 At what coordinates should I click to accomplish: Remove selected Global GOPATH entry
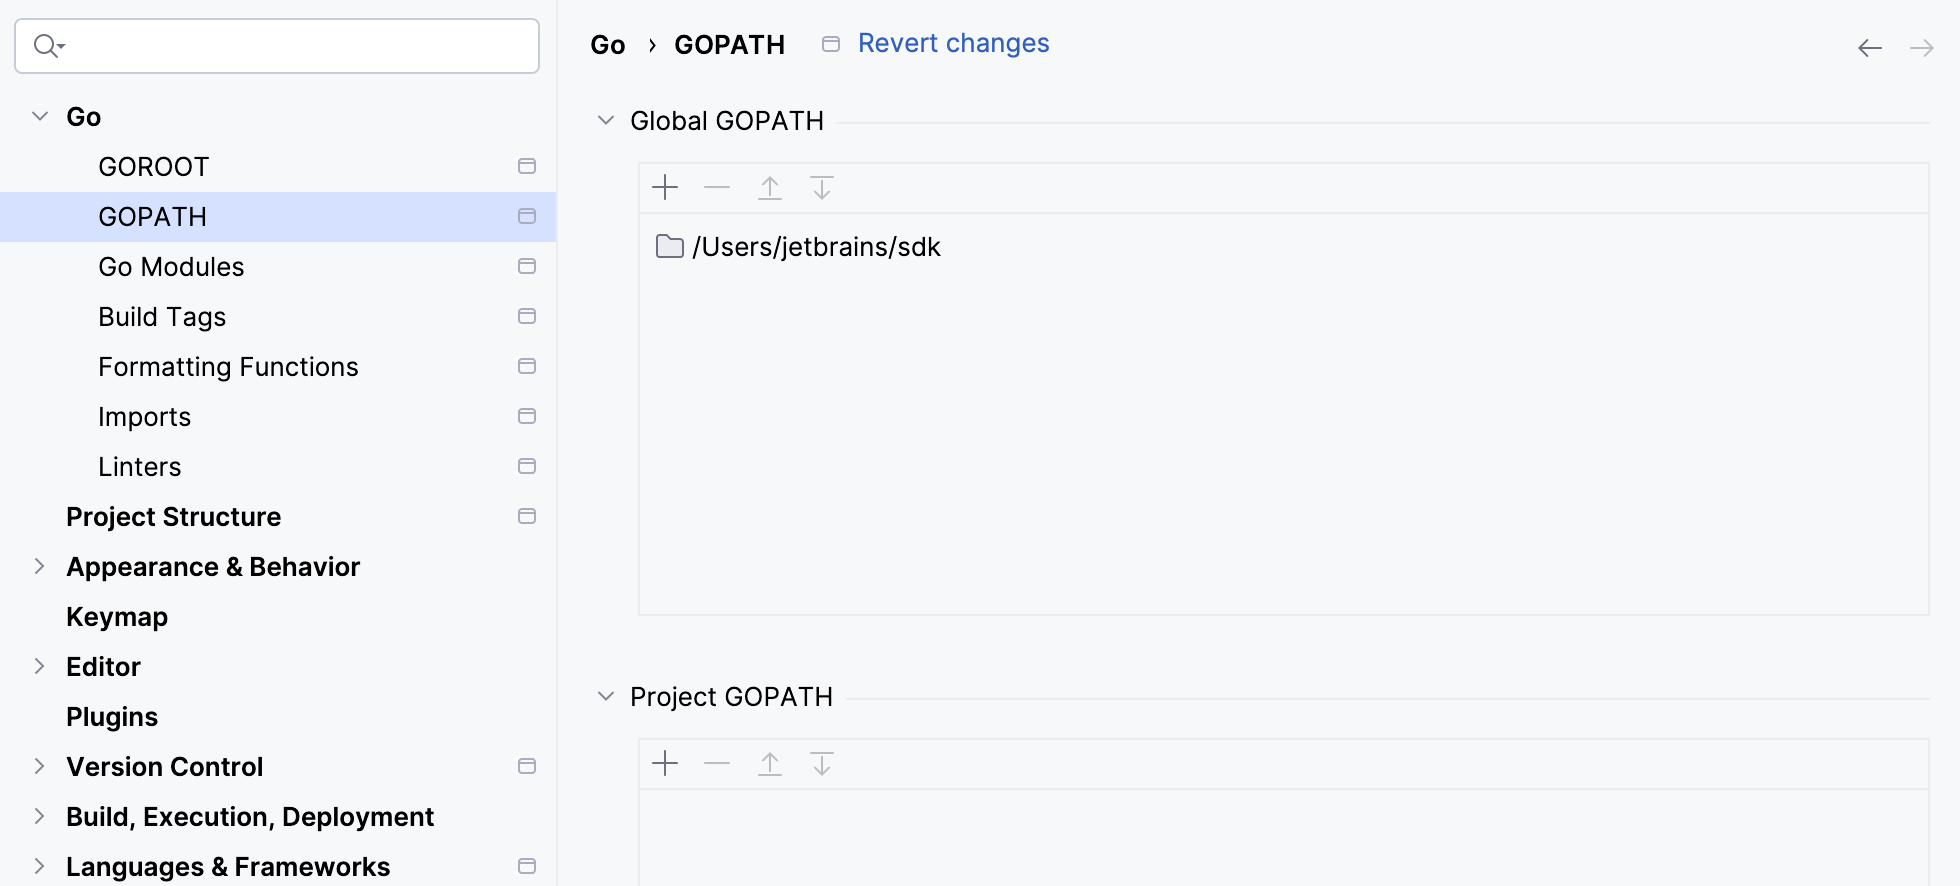(717, 187)
